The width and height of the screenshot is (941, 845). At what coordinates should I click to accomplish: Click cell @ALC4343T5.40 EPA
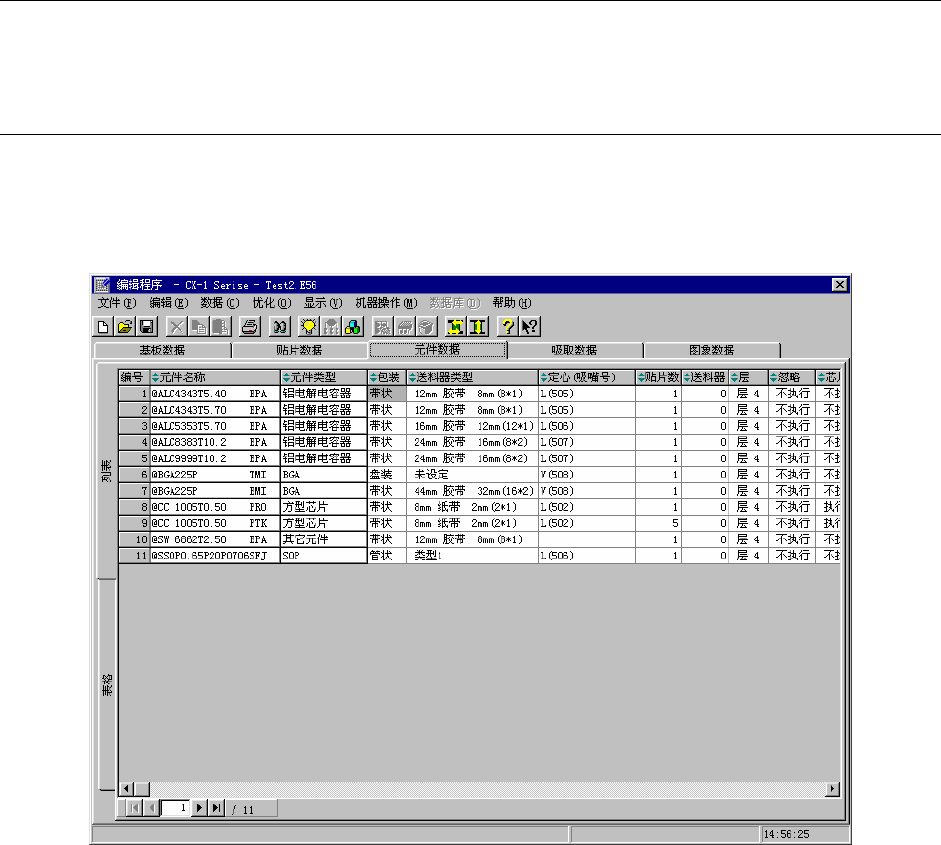215,394
